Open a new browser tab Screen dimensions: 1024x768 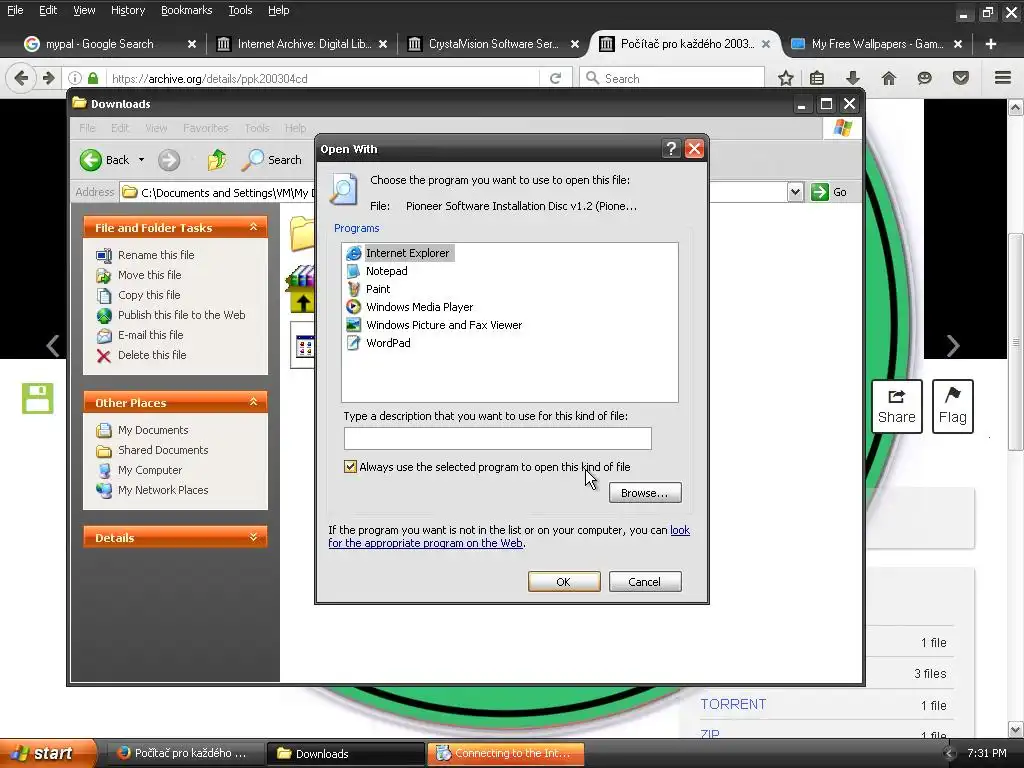[x=991, y=44]
